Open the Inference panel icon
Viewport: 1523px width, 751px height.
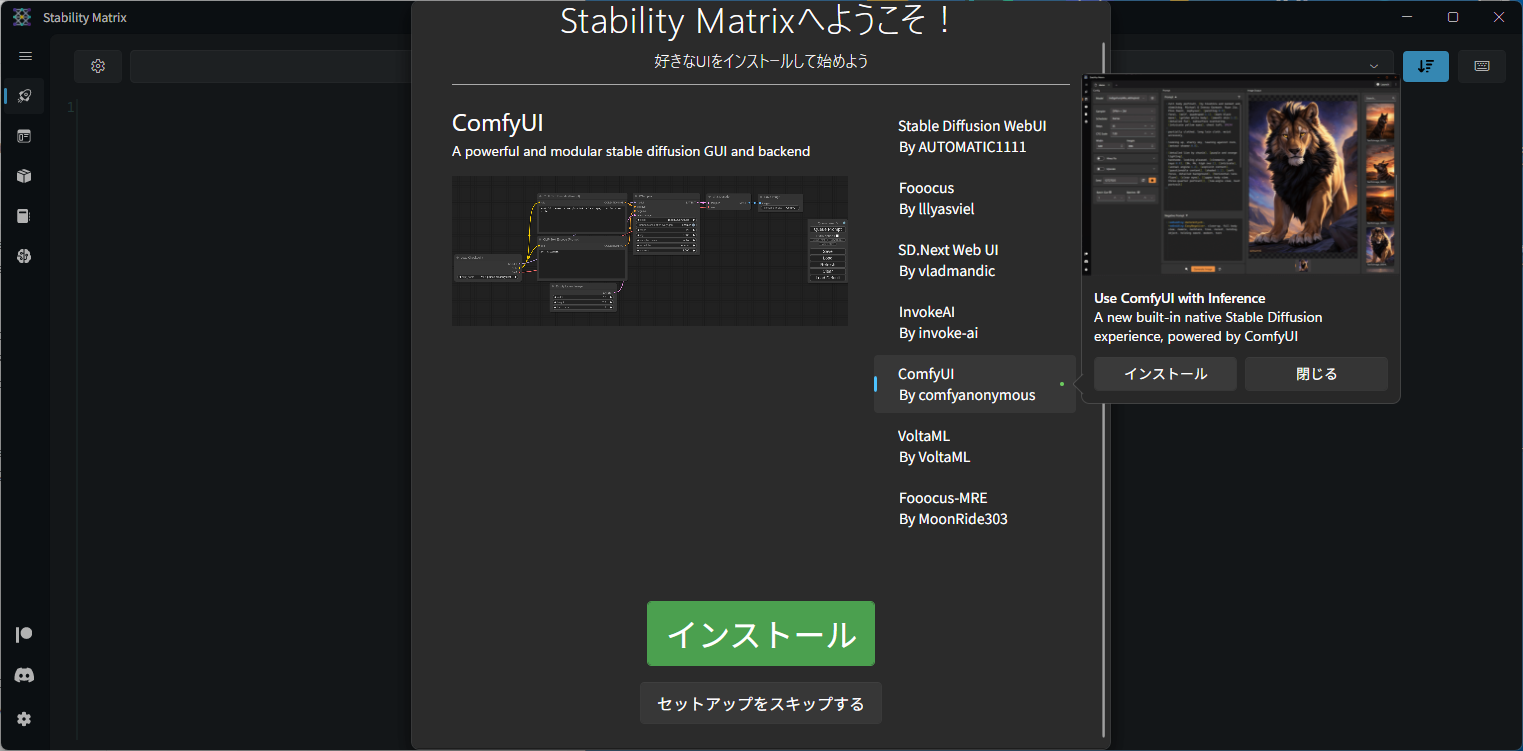(24, 136)
